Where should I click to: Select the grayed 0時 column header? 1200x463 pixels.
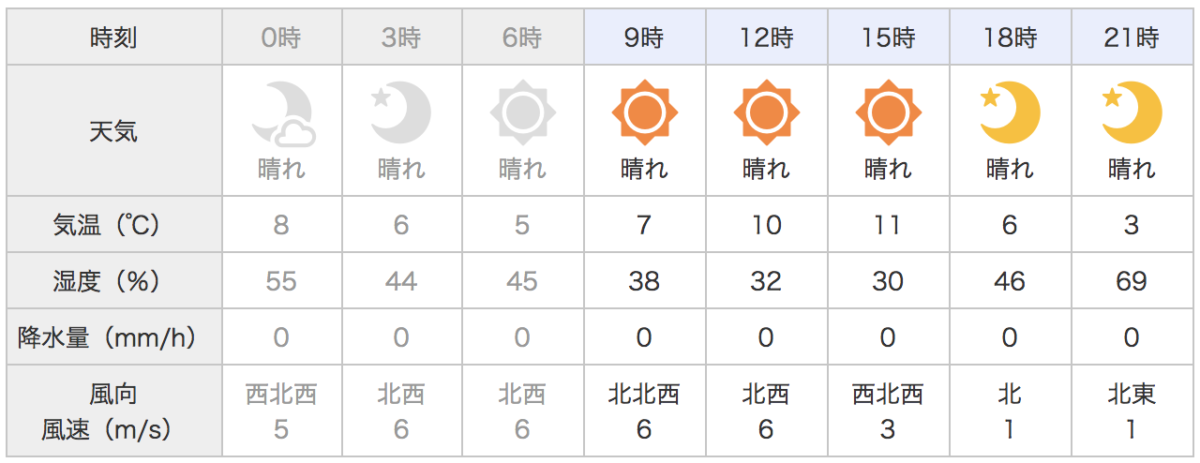(281, 39)
